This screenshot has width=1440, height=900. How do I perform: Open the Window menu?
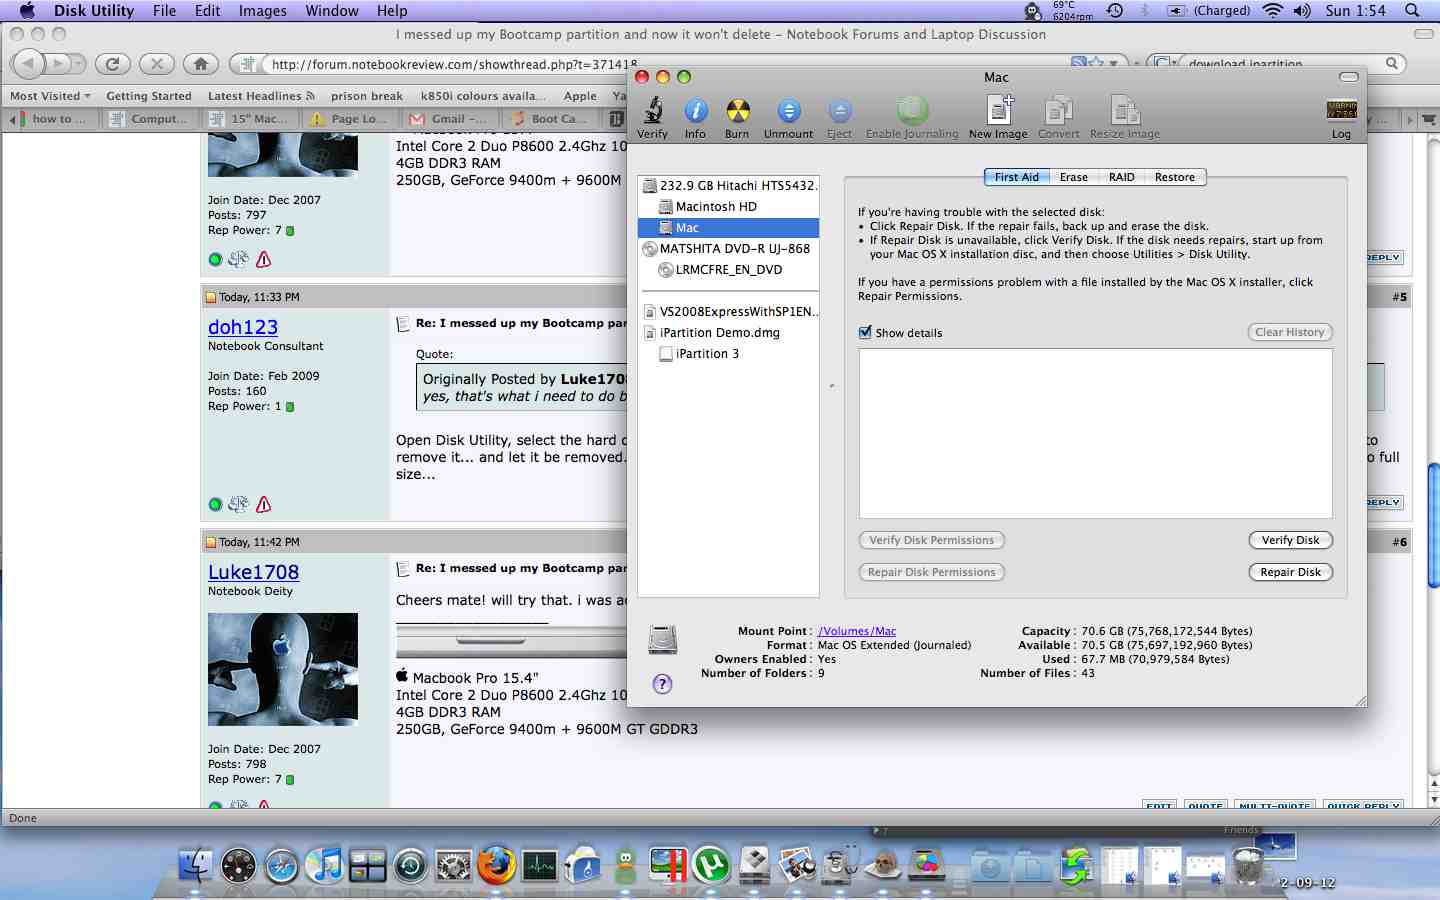coord(332,11)
